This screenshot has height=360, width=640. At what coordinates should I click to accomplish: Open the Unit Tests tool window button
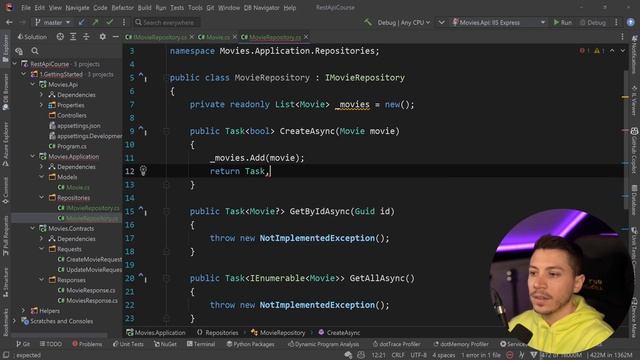[x=128, y=344]
